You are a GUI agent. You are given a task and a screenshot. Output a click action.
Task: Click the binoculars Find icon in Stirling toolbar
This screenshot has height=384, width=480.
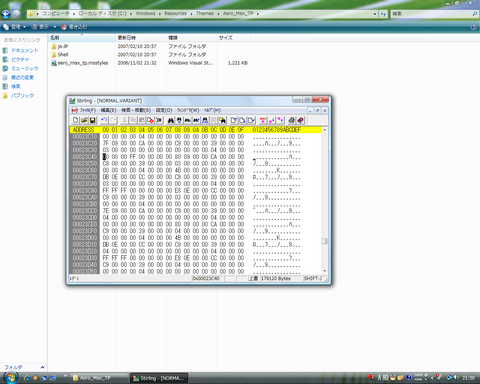click(x=171, y=120)
